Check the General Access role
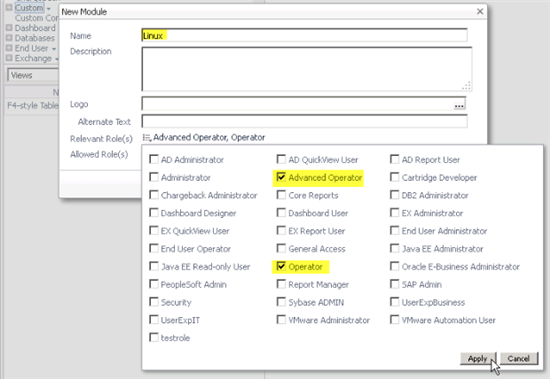 click(x=281, y=248)
